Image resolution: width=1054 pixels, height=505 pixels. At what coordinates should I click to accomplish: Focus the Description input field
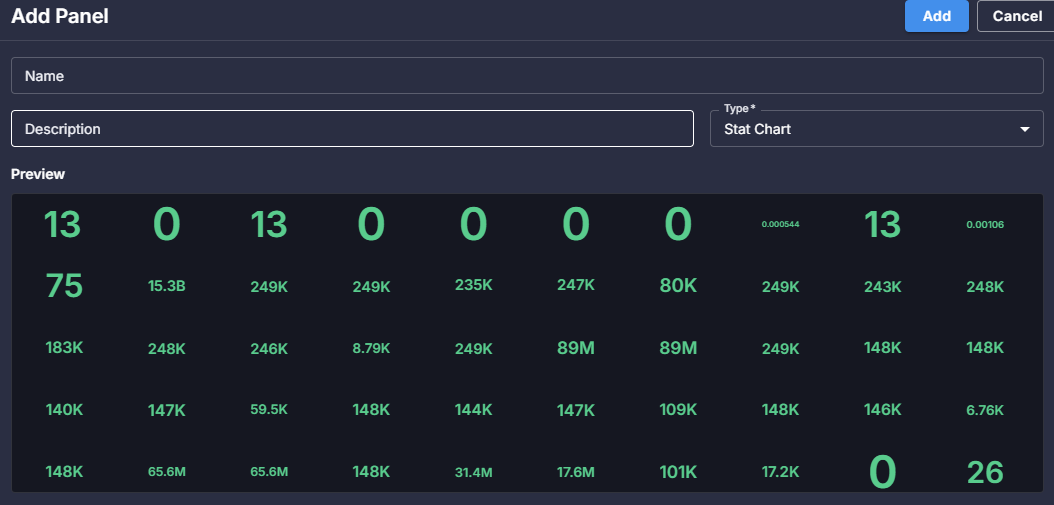pyautogui.click(x=352, y=128)
